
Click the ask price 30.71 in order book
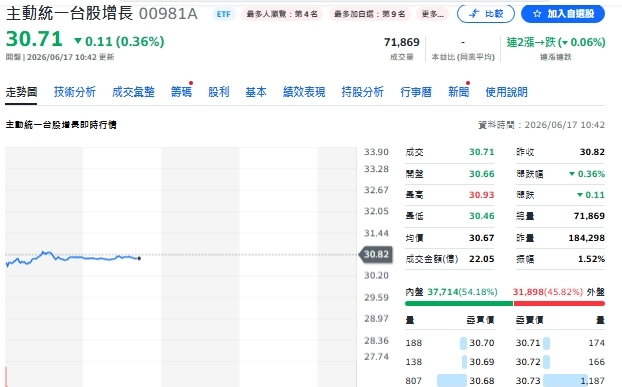528,343
